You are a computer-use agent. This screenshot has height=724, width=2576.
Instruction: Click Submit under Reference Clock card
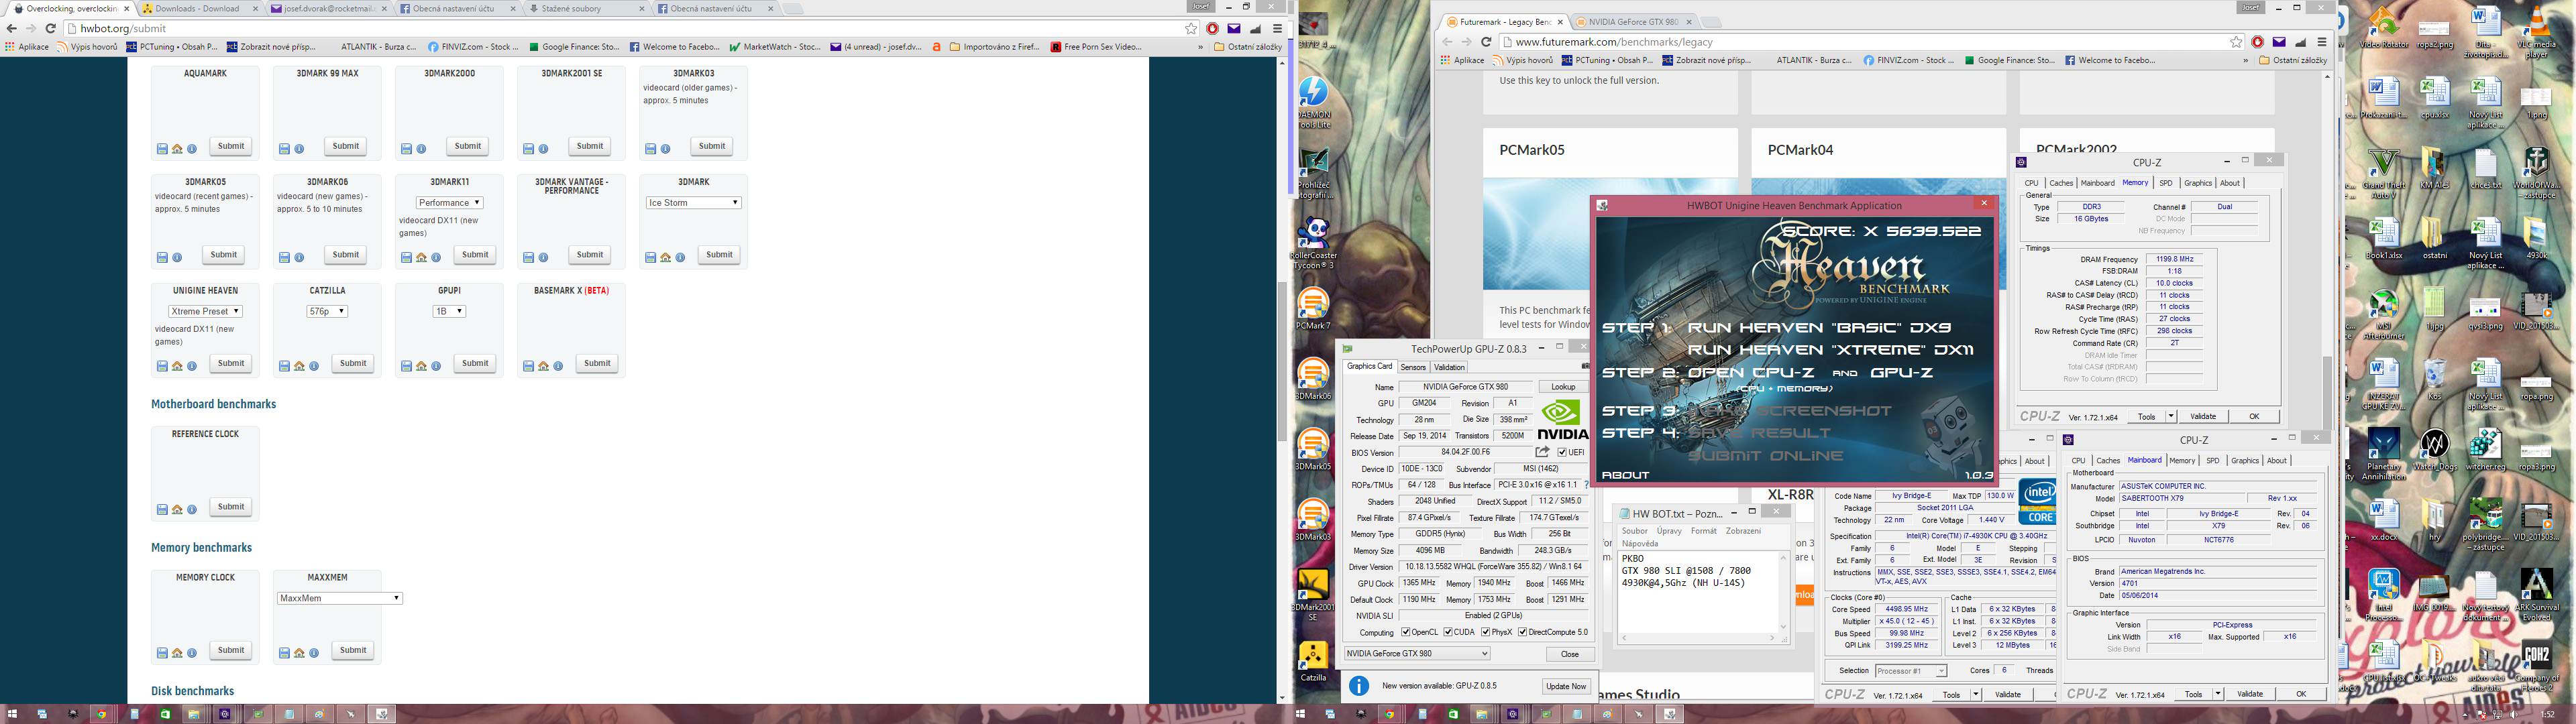click(231, 507)
